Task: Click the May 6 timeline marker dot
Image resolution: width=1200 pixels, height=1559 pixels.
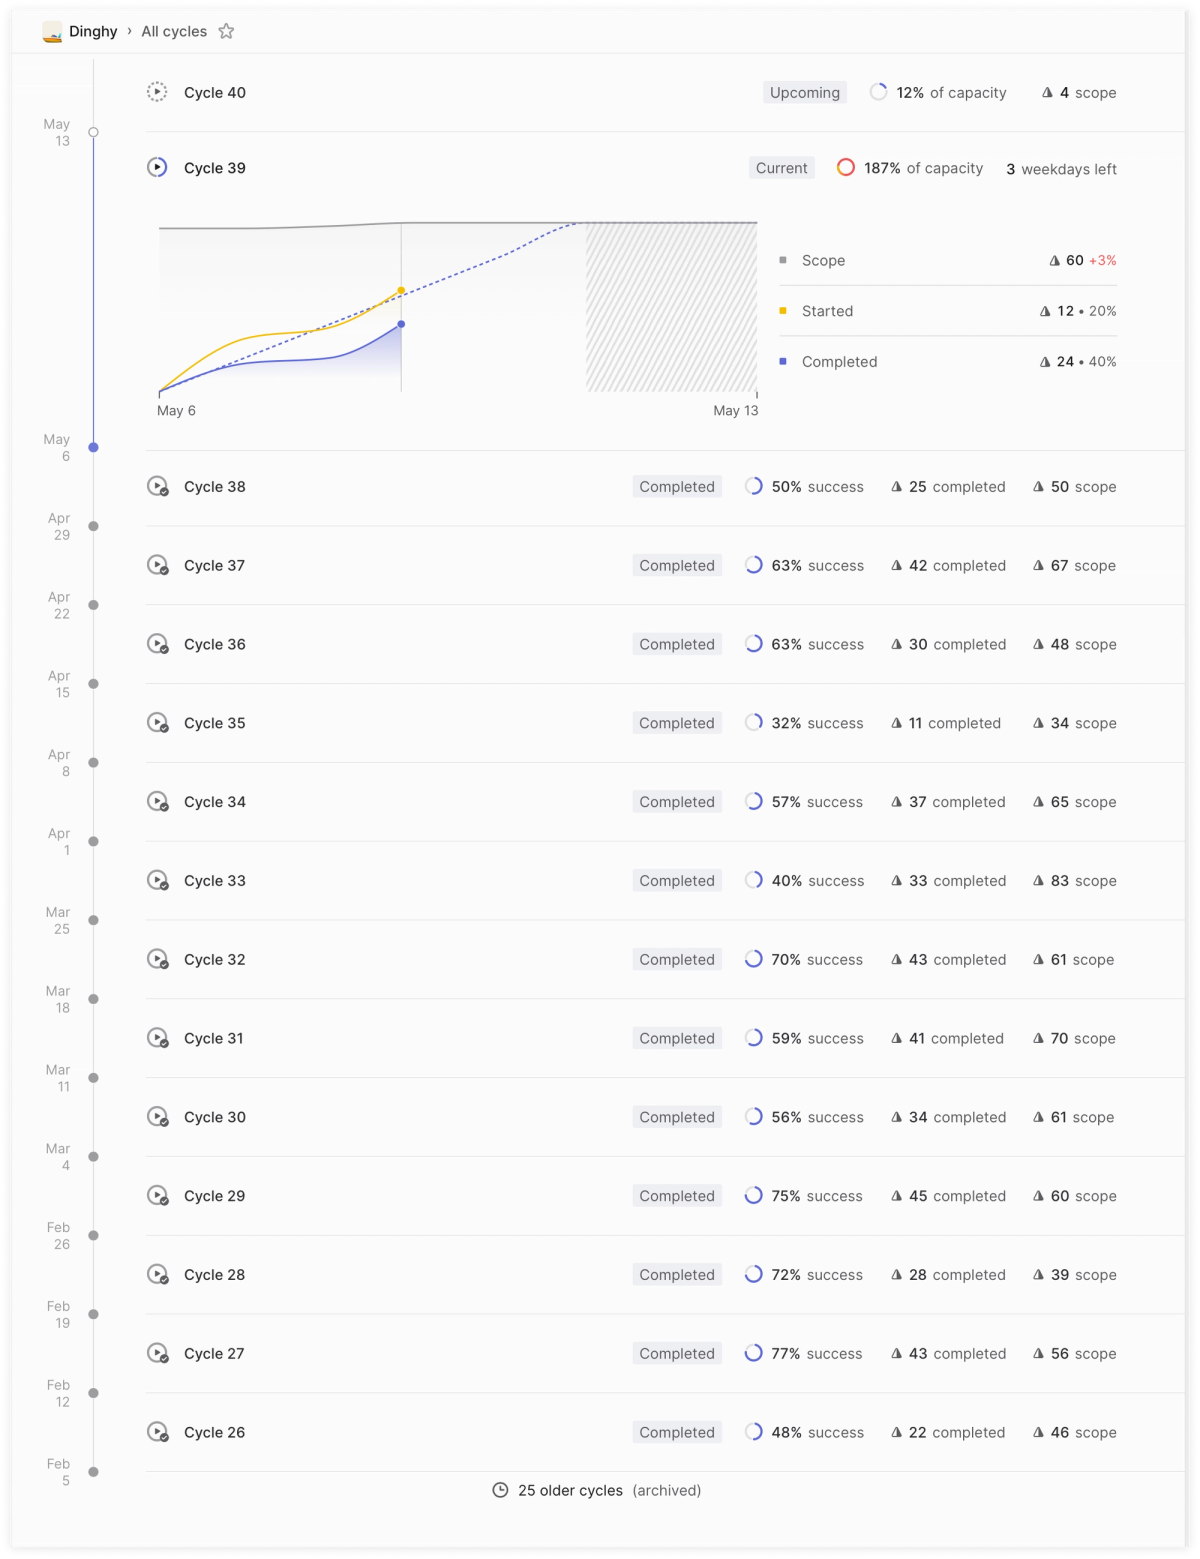Action: [x=93, y=447]
